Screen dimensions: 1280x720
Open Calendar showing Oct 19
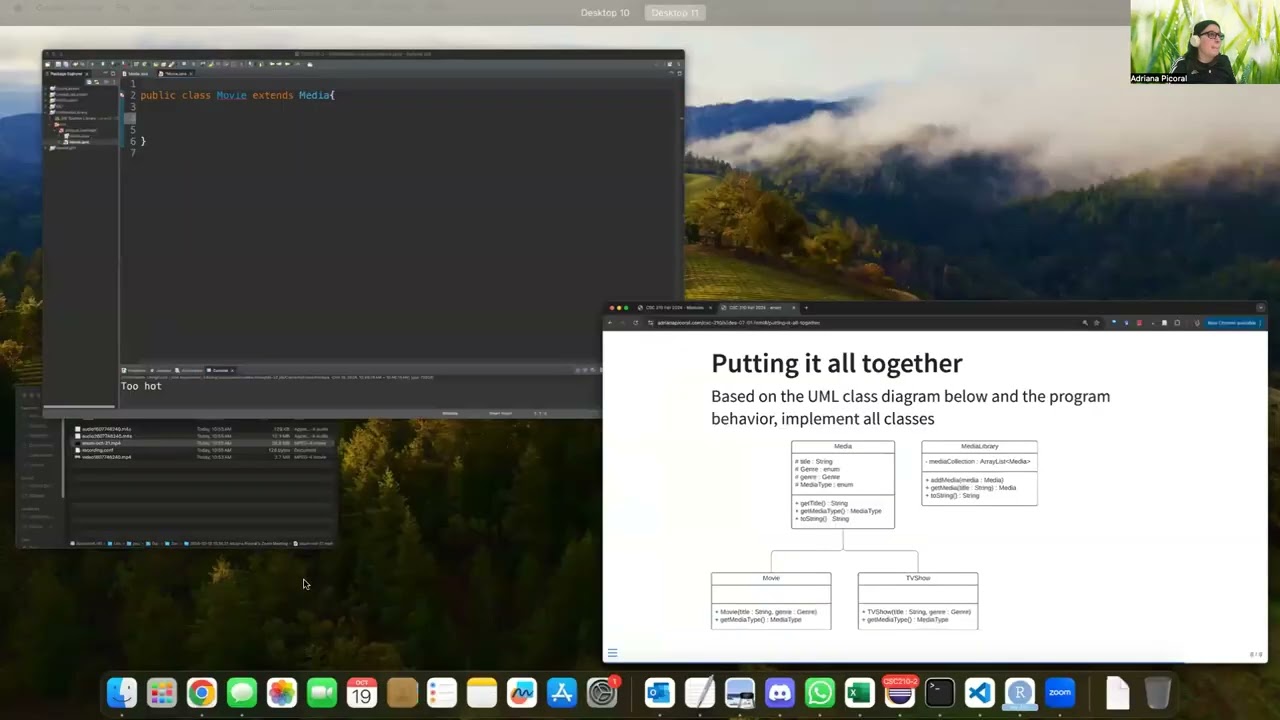362,692
